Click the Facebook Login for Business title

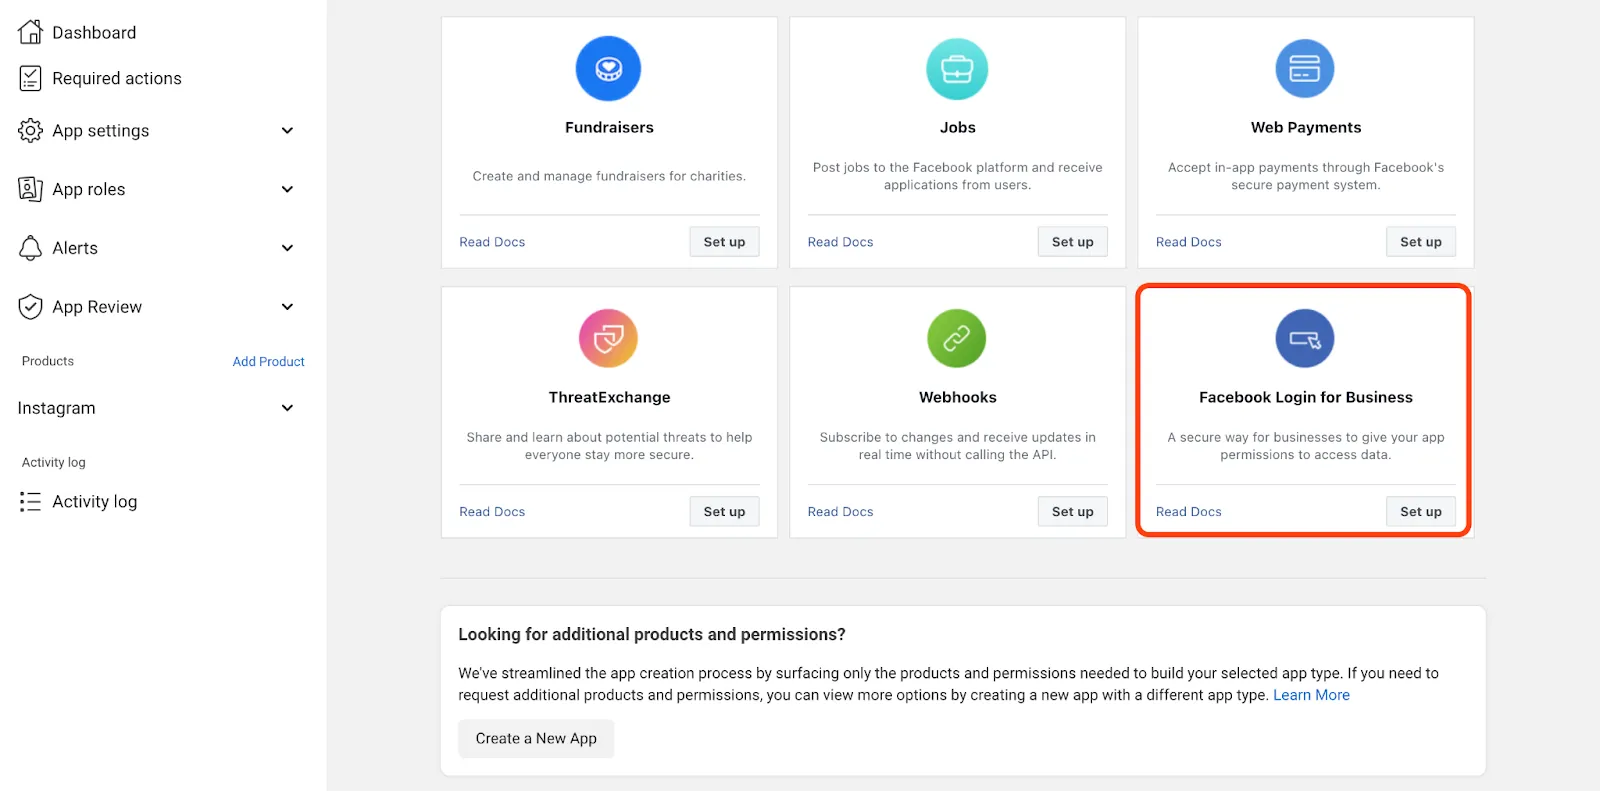click(x=1306, y=398)
